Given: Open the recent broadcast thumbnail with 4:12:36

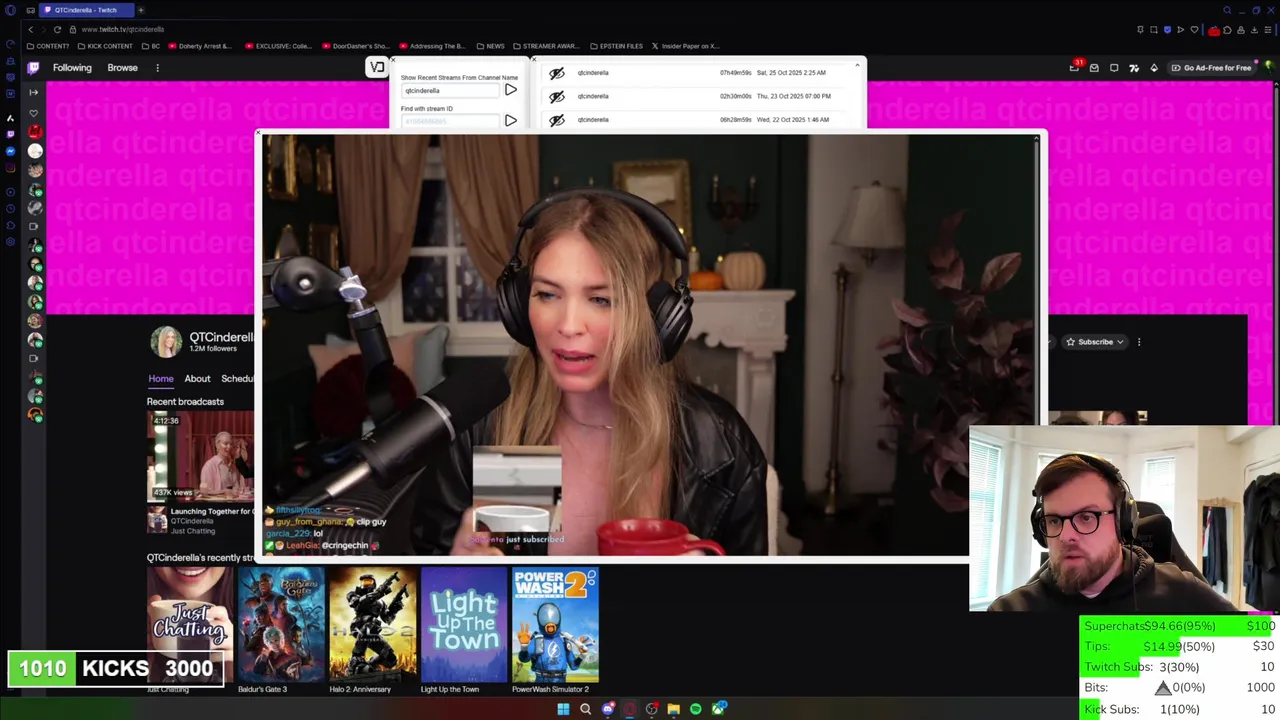Looking at the screenshot, I should point(200,457).
